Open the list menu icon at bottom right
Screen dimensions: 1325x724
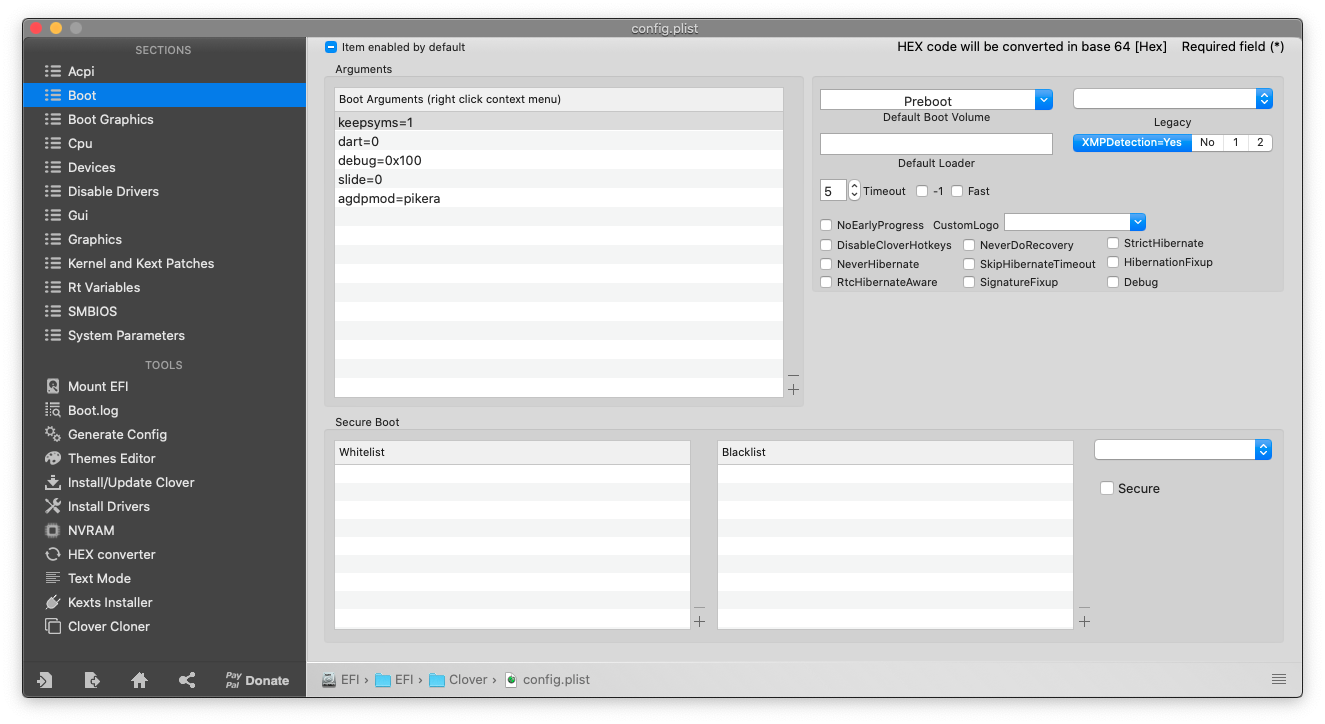[1279, 679]
